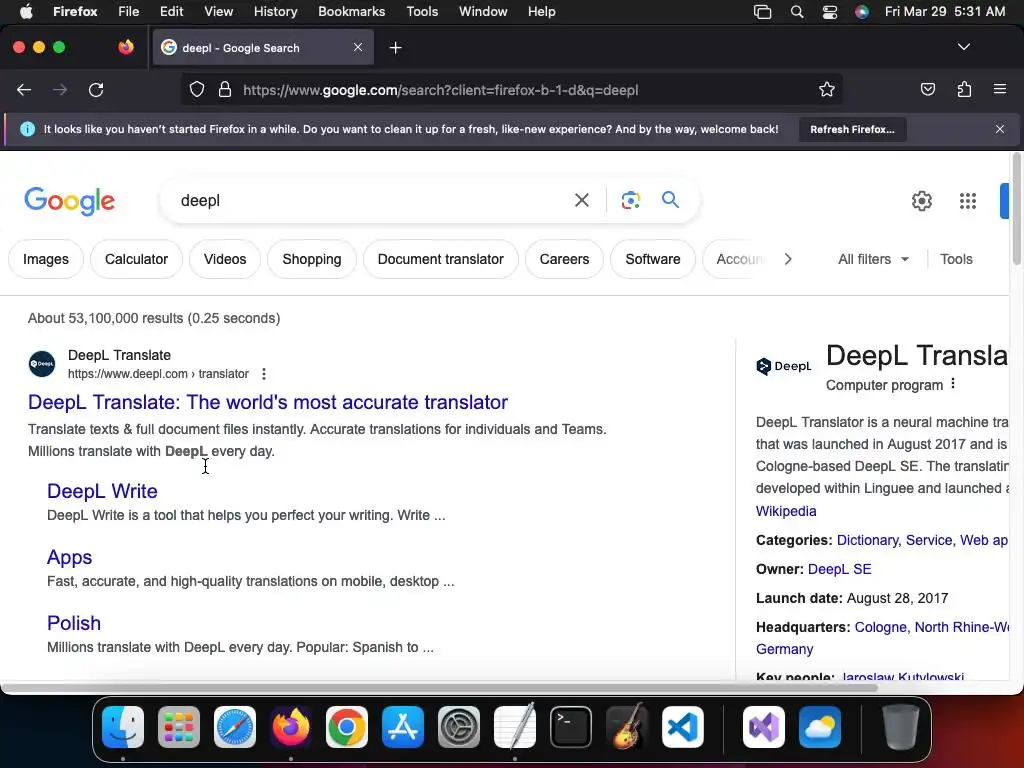The width and height of the screenshot is (1024, 768).
Task: Reload the current page
Action: (96, 90)
